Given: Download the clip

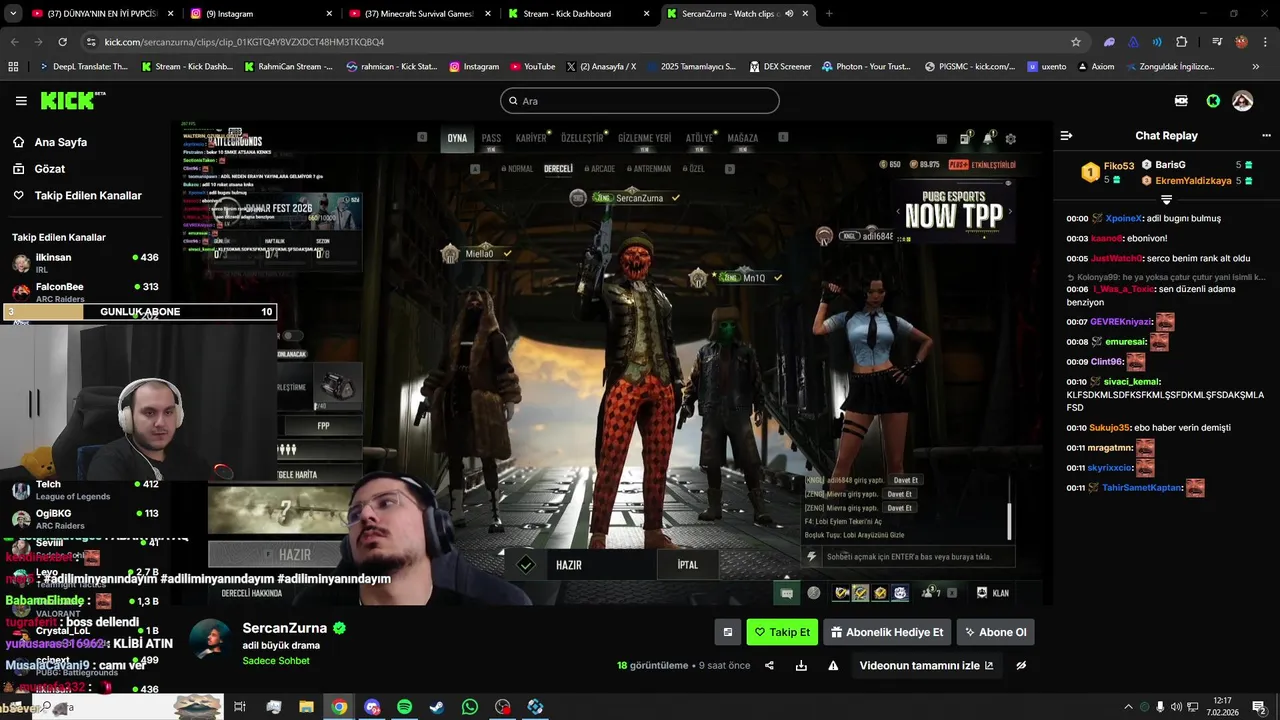Looking at the screenshot, I should [801, 666].
